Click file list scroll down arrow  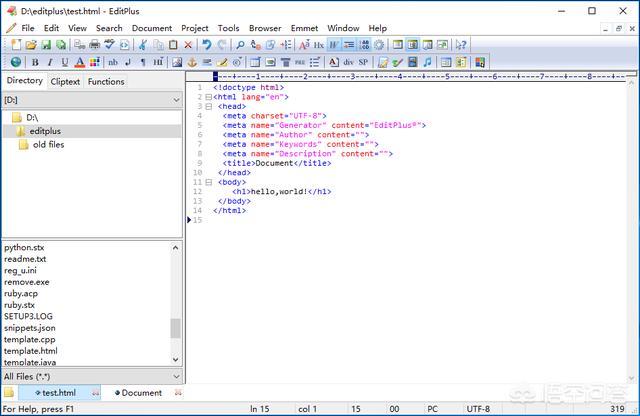click(176, 359)
